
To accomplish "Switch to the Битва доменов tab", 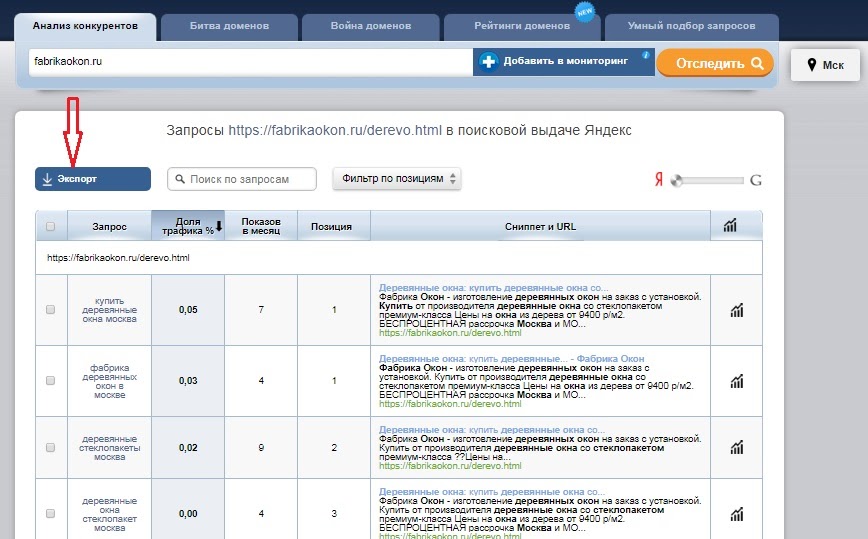I will pyautogui.click(x=229, y=27).
